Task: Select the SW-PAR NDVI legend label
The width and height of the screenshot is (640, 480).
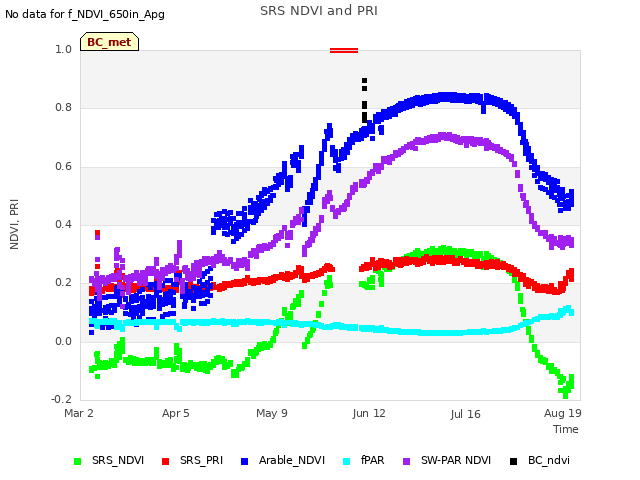Action: pyautogui.click(x=456, y=460)
